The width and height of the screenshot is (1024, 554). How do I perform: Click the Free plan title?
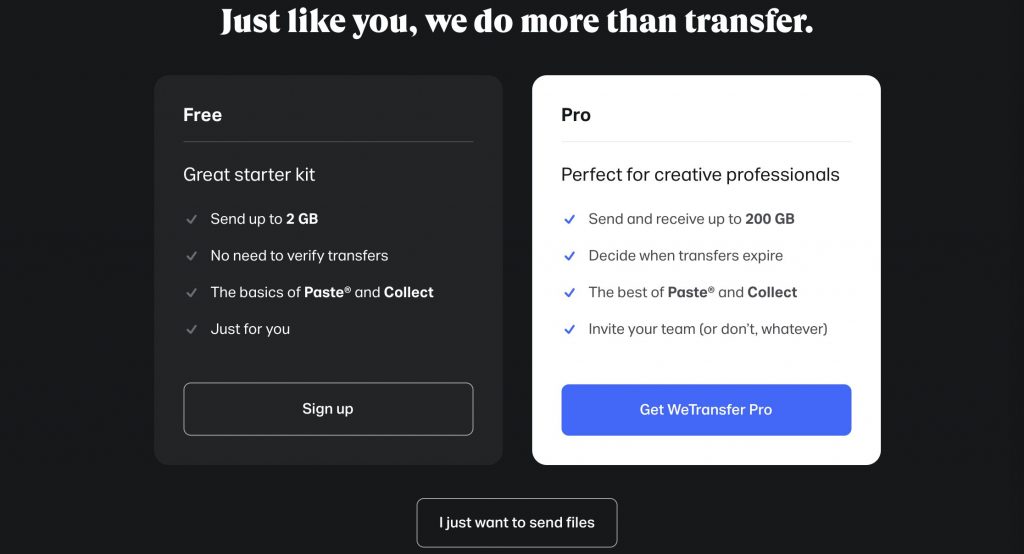203,115
